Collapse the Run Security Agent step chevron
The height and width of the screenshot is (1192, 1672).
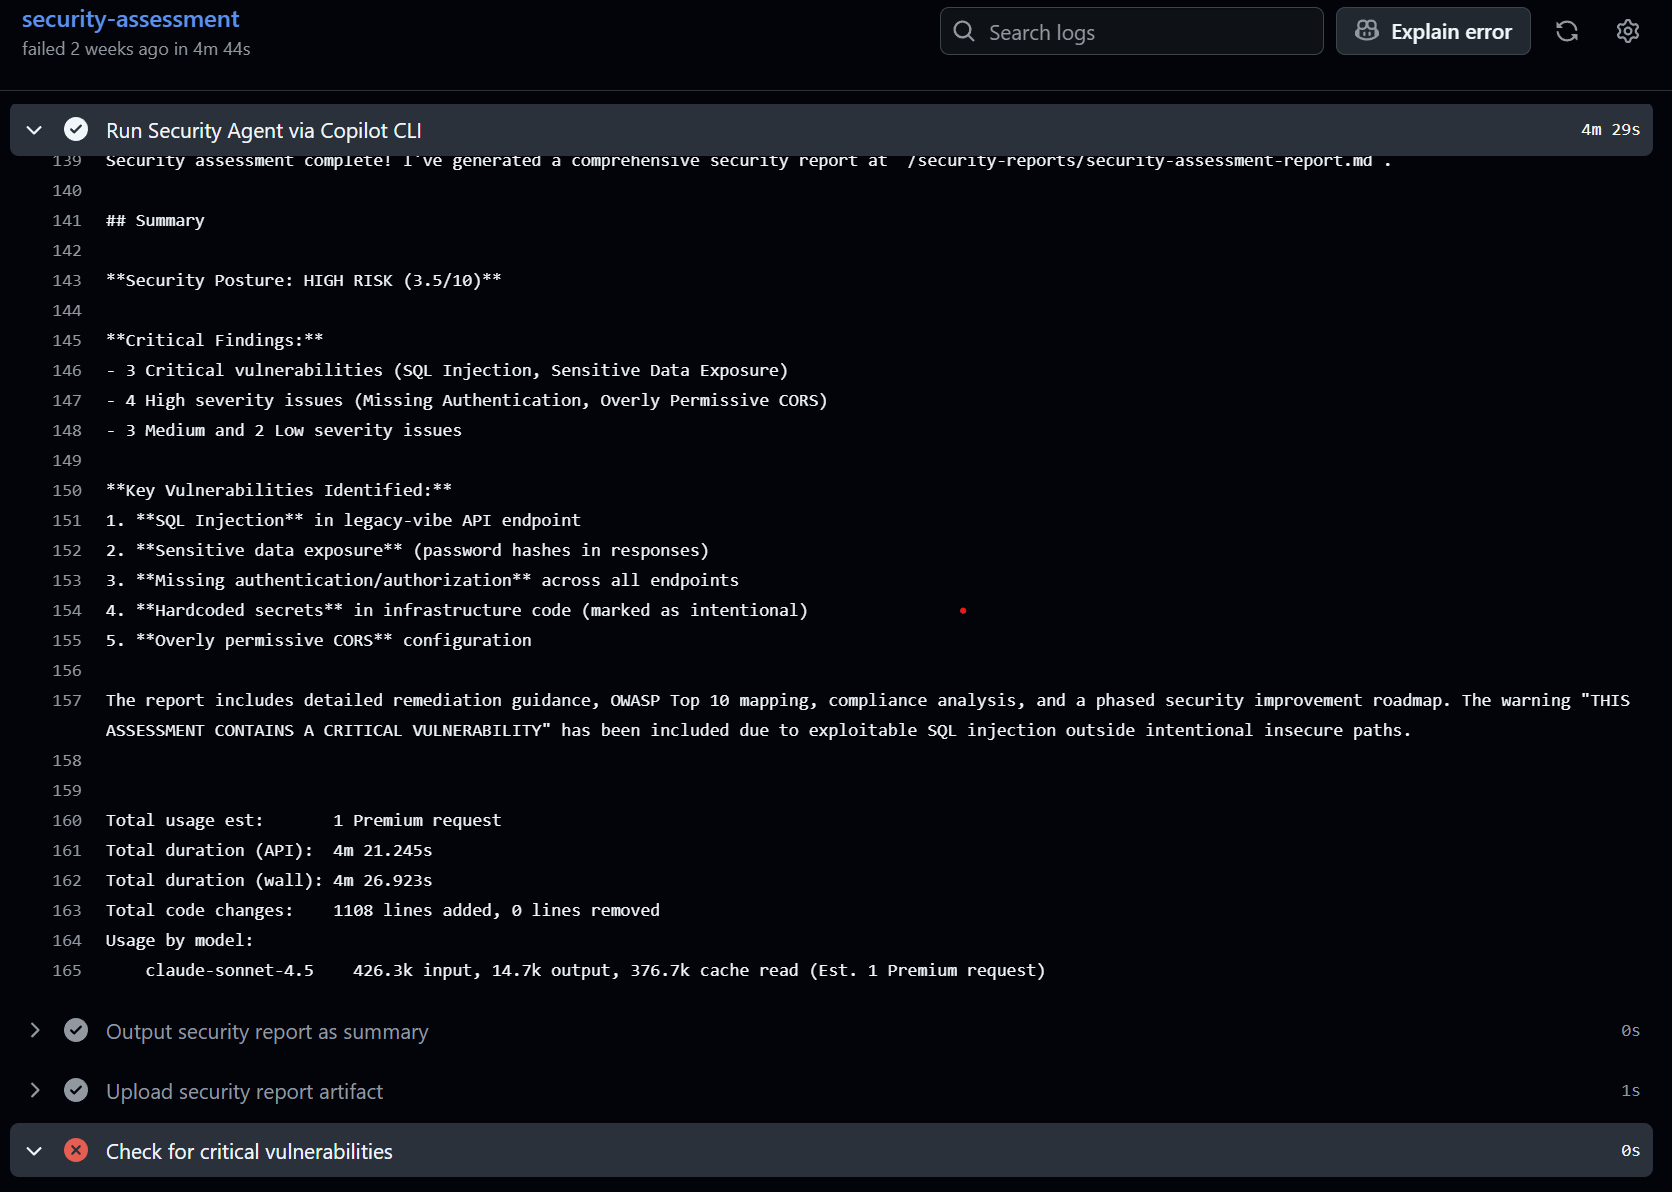(34, 130)
